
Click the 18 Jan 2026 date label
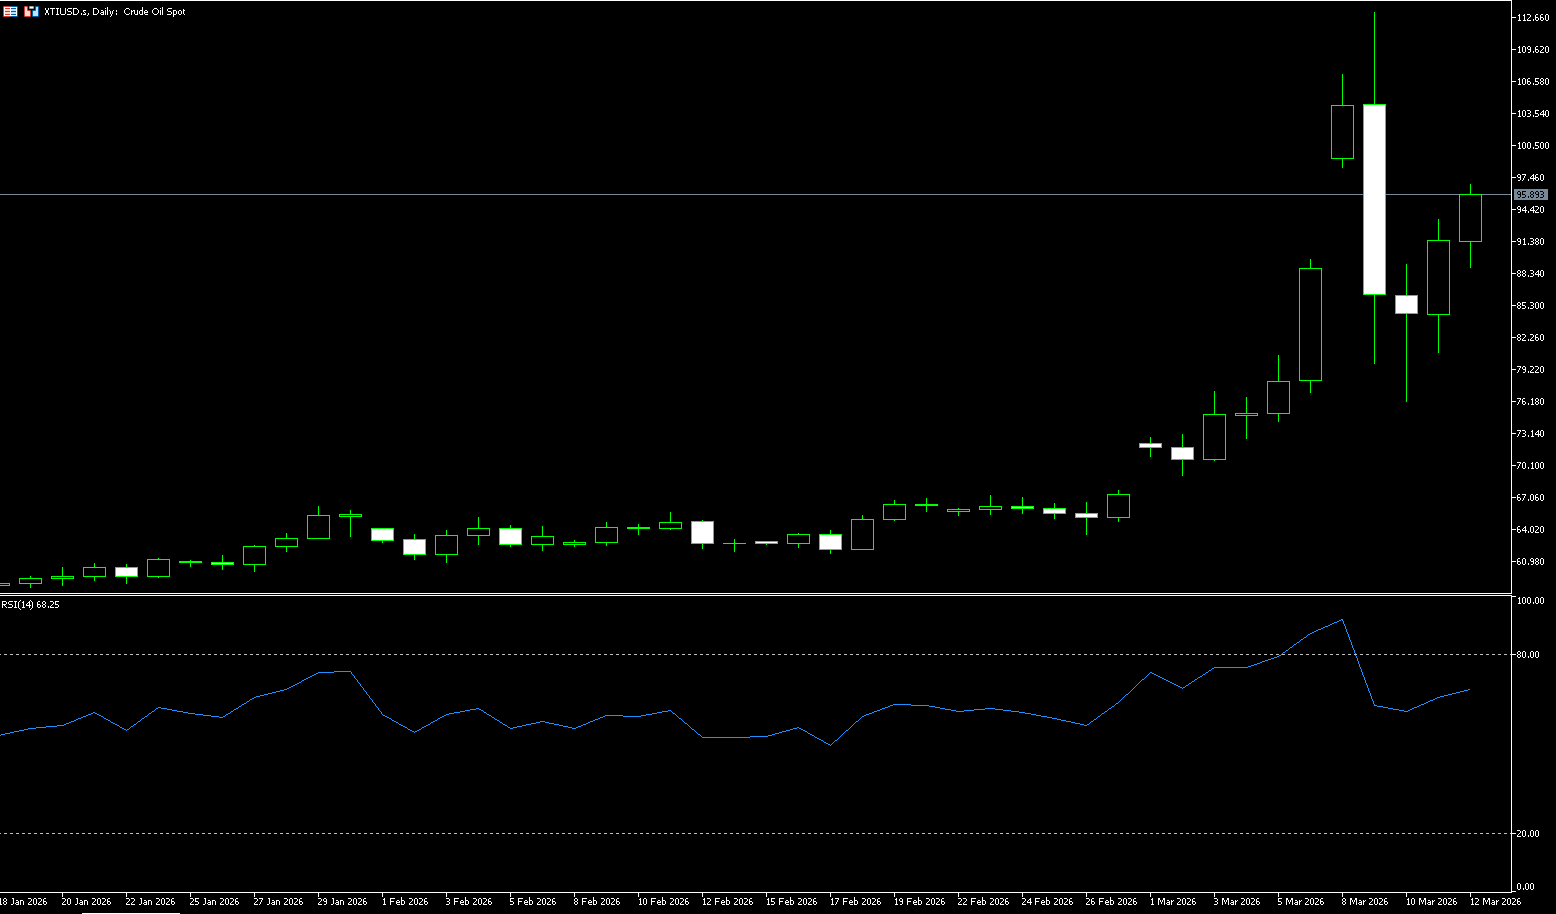[24, 902]
